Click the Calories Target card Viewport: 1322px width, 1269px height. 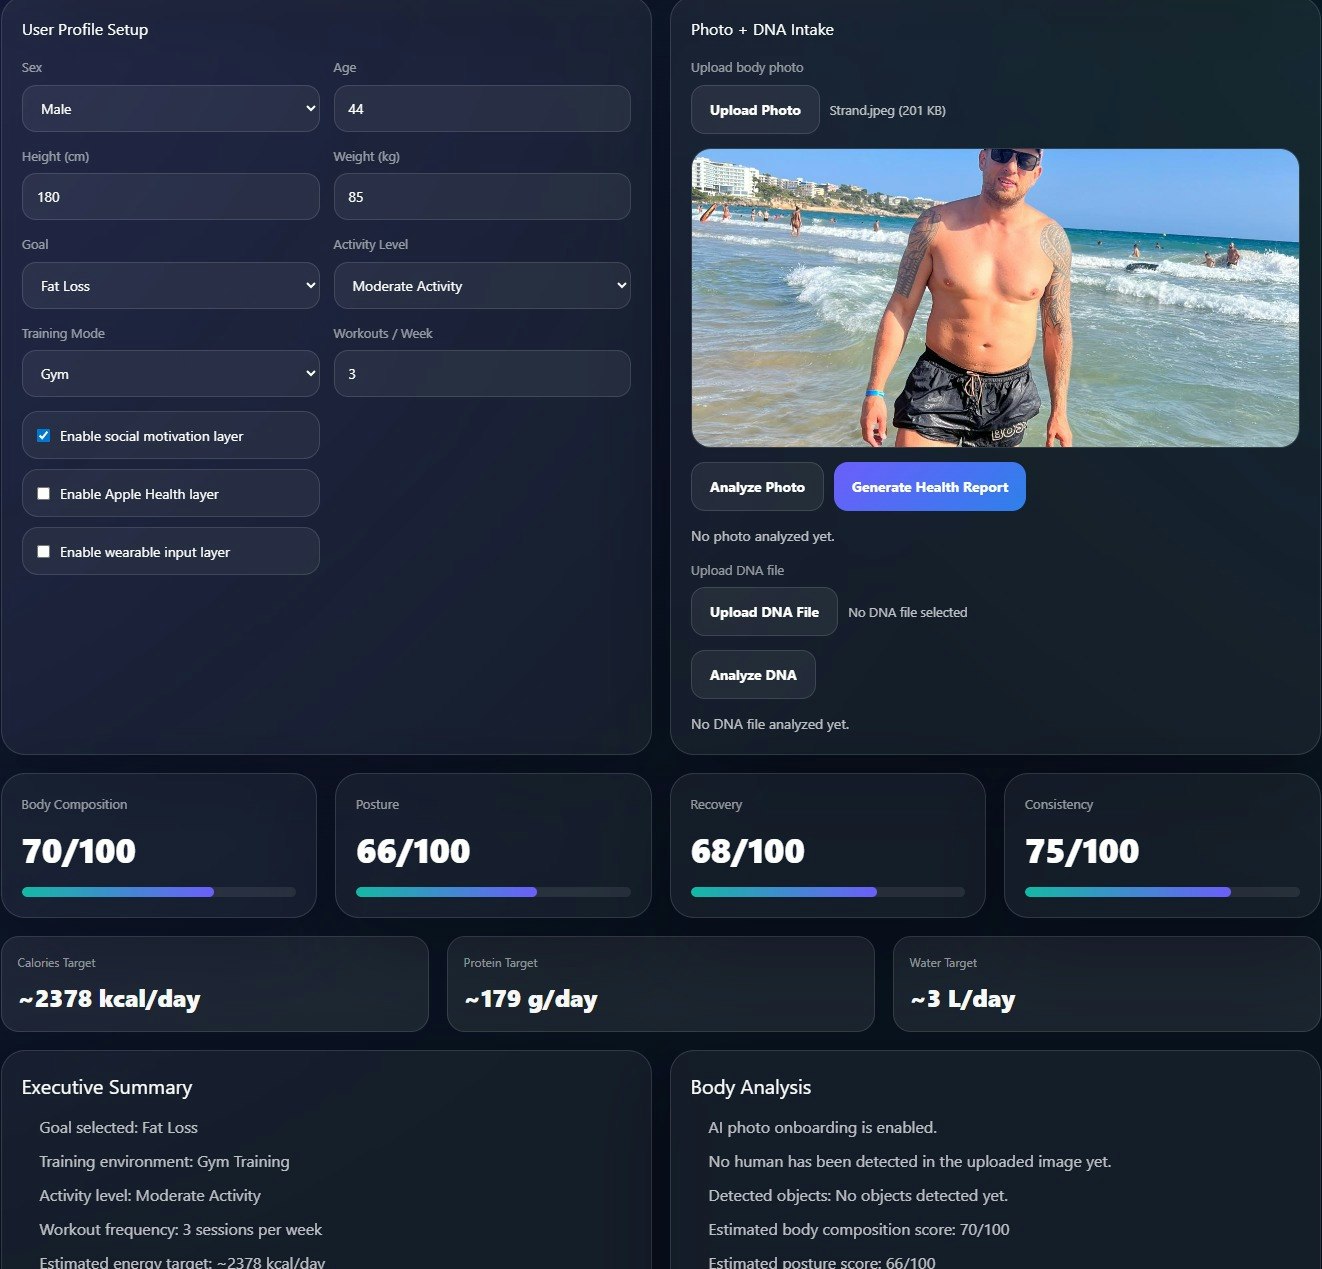tap(215, 984)
